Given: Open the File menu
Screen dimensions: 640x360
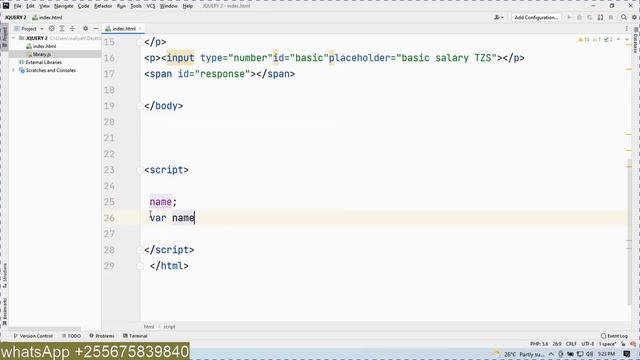Looking at the screenshot, I should click(17, 6).
